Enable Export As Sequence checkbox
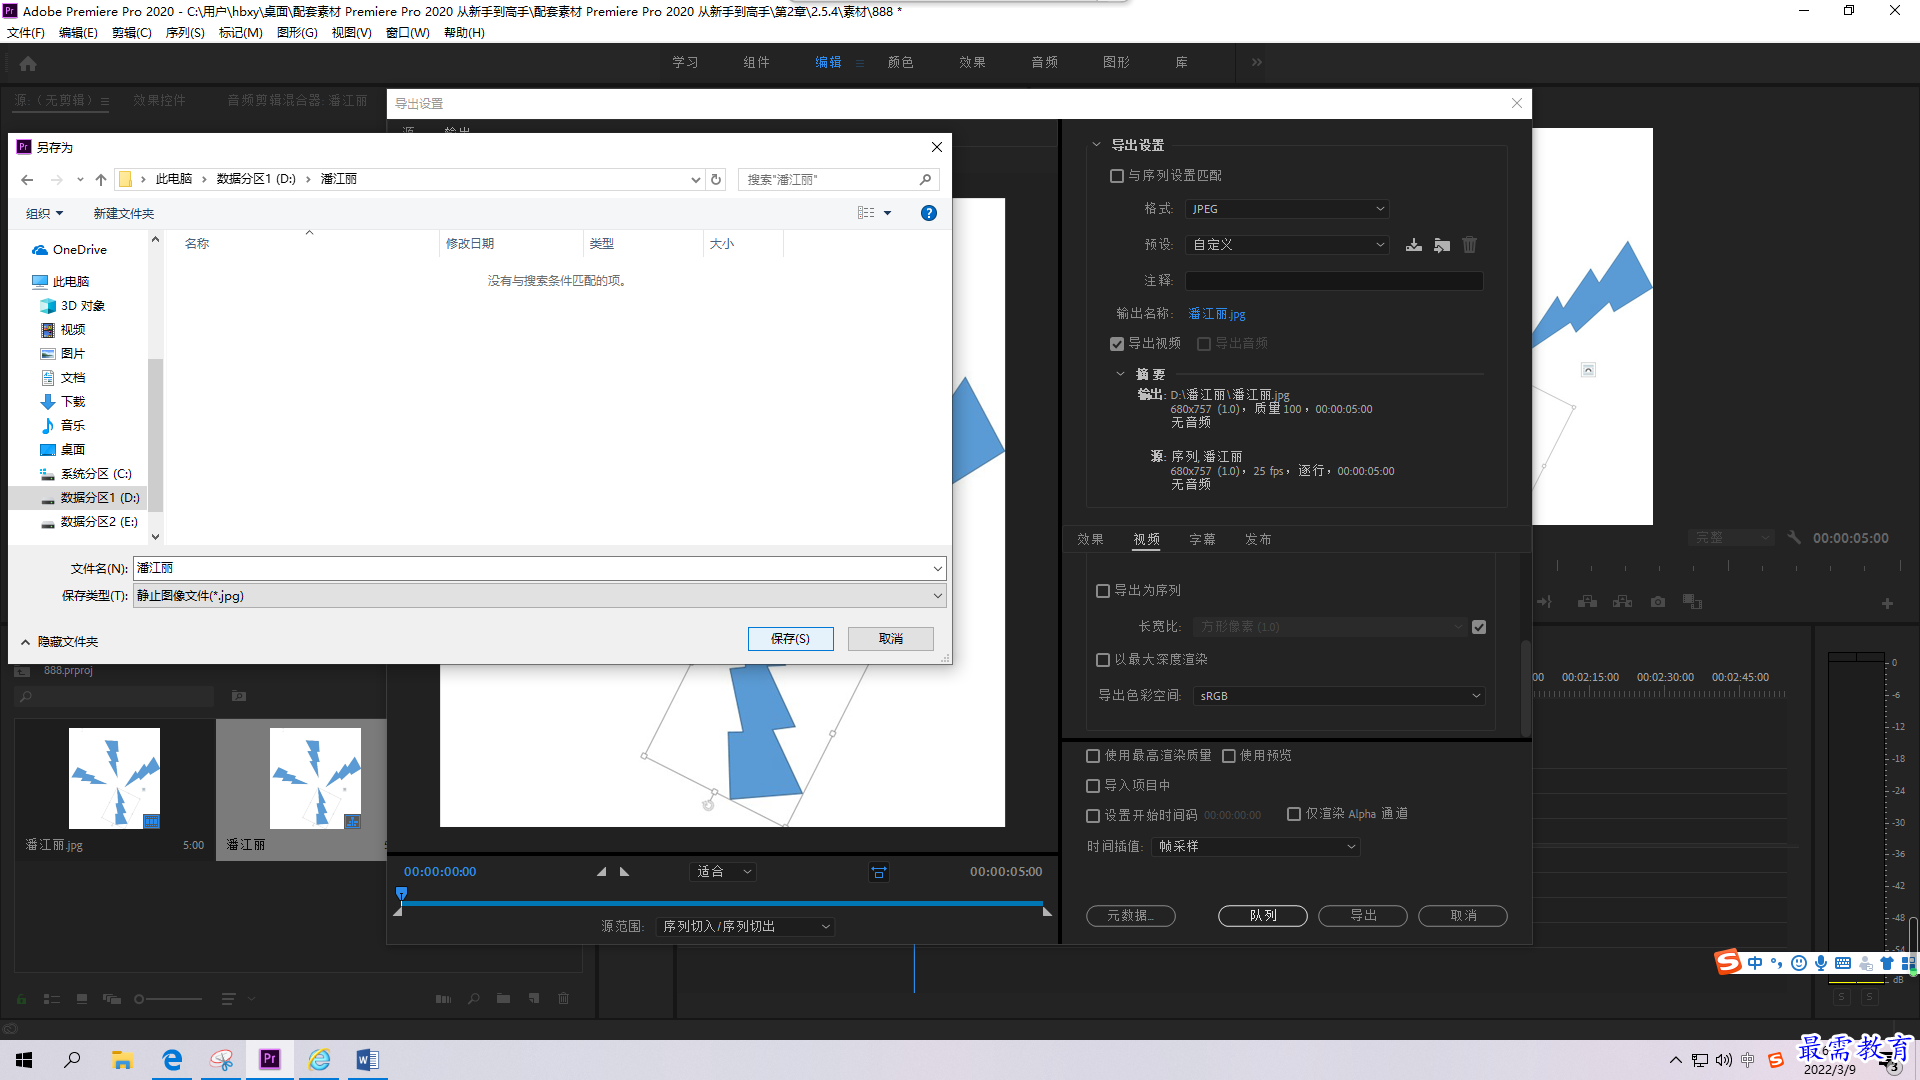This screenshot has width=1920, height=1080. pyautogui.click(x=1103, y=591)
